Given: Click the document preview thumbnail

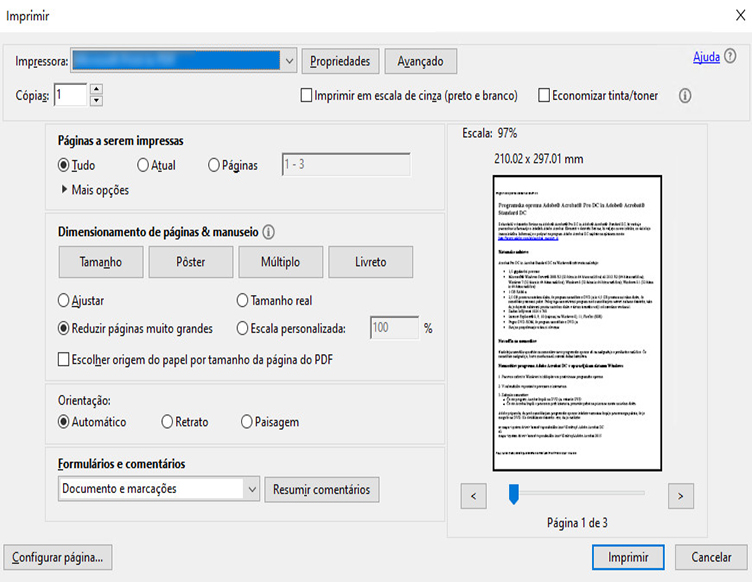Looking at the screenshot, I should tap(577, 323).
